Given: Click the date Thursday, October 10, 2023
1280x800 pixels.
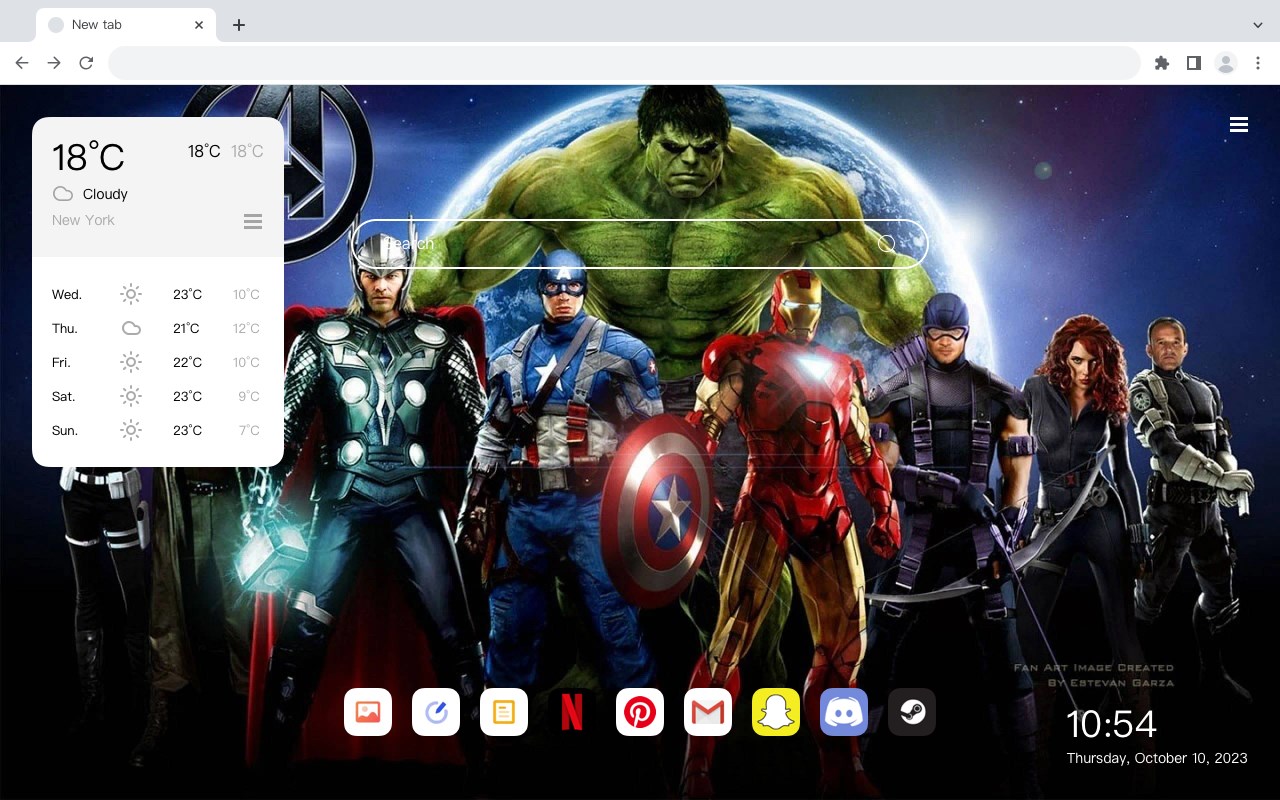Looking at the screenshot, I should pos(1157,758).
